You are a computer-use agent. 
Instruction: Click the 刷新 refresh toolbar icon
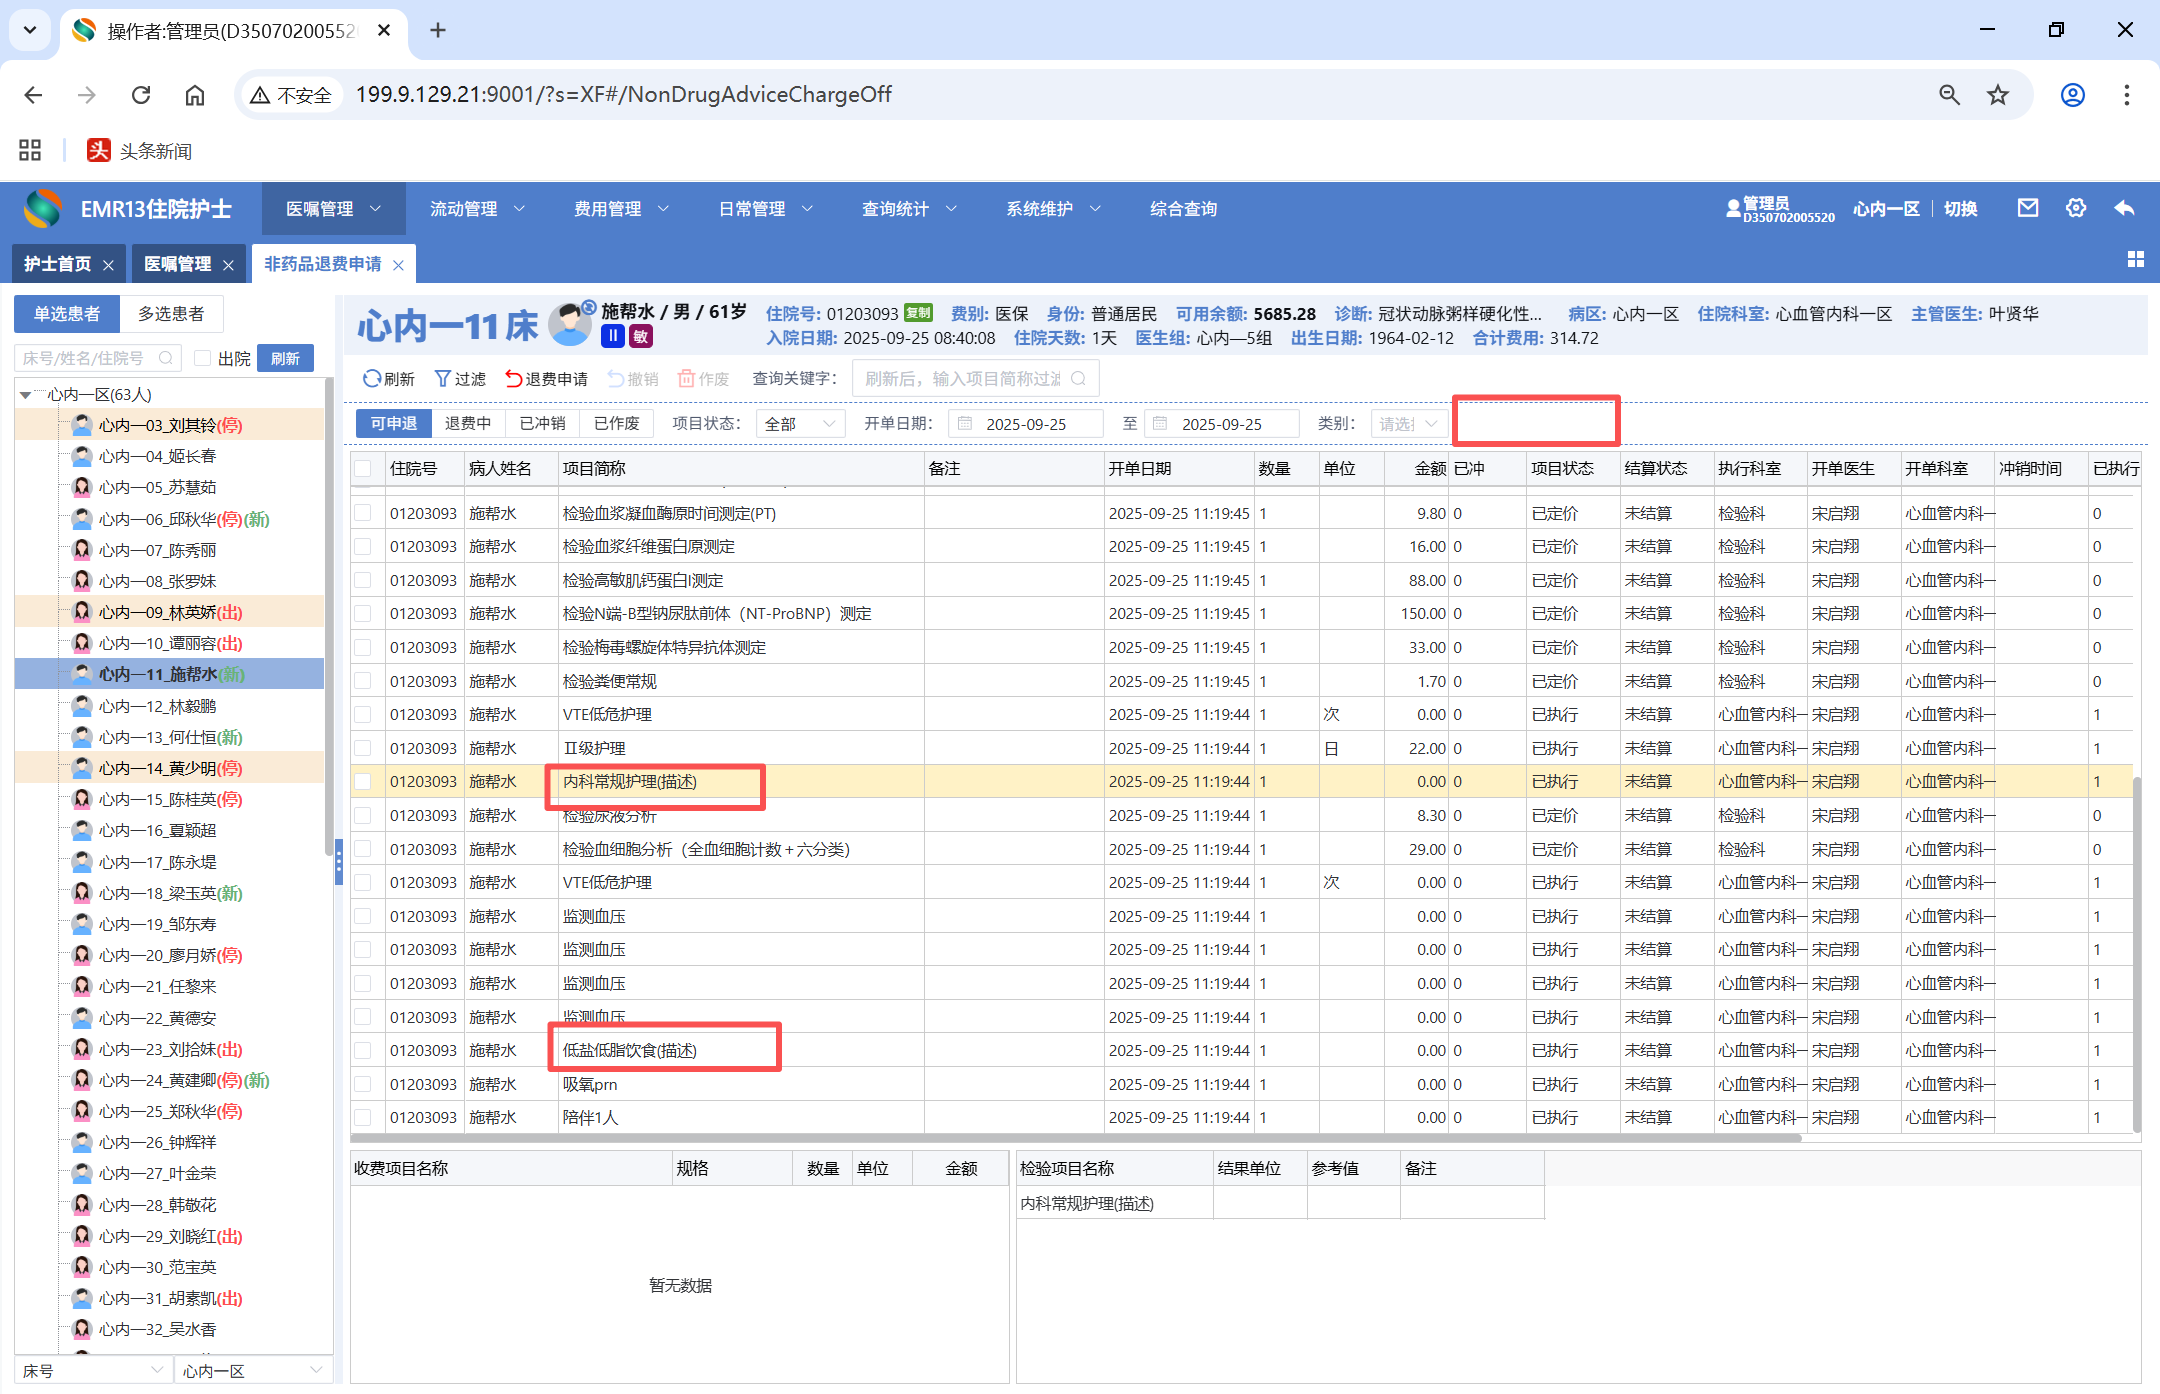point(372,379)
